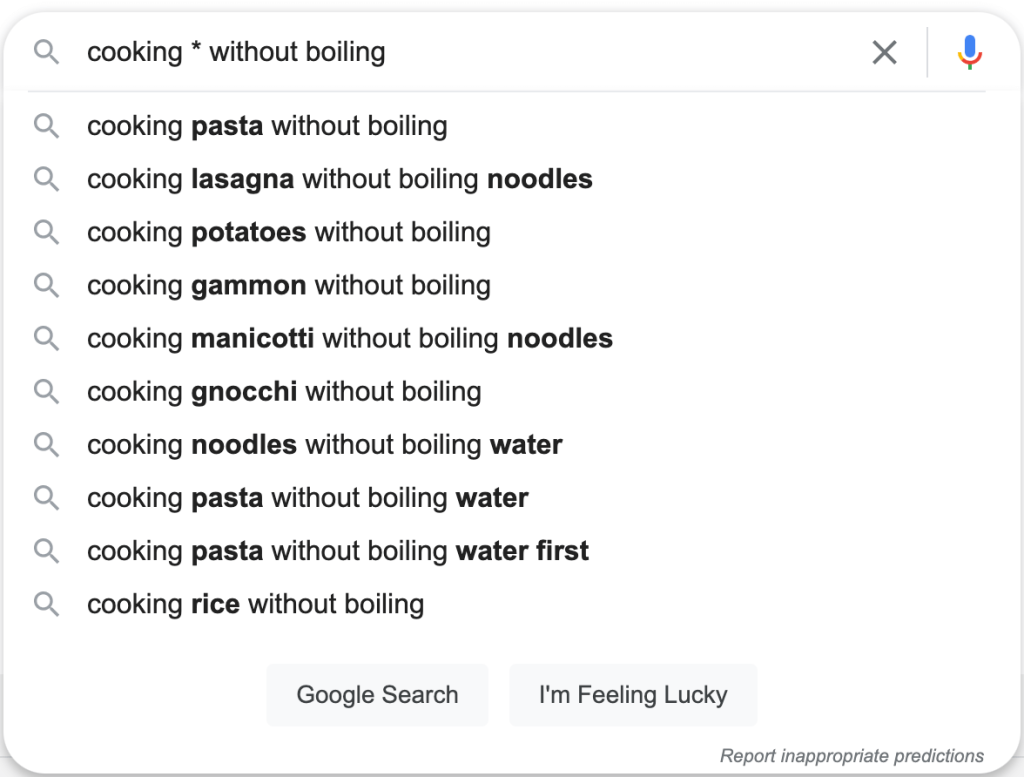Open 'Report inappropriate predictions' link
This screenshot has width=1024, height=777.
point(852,755)
